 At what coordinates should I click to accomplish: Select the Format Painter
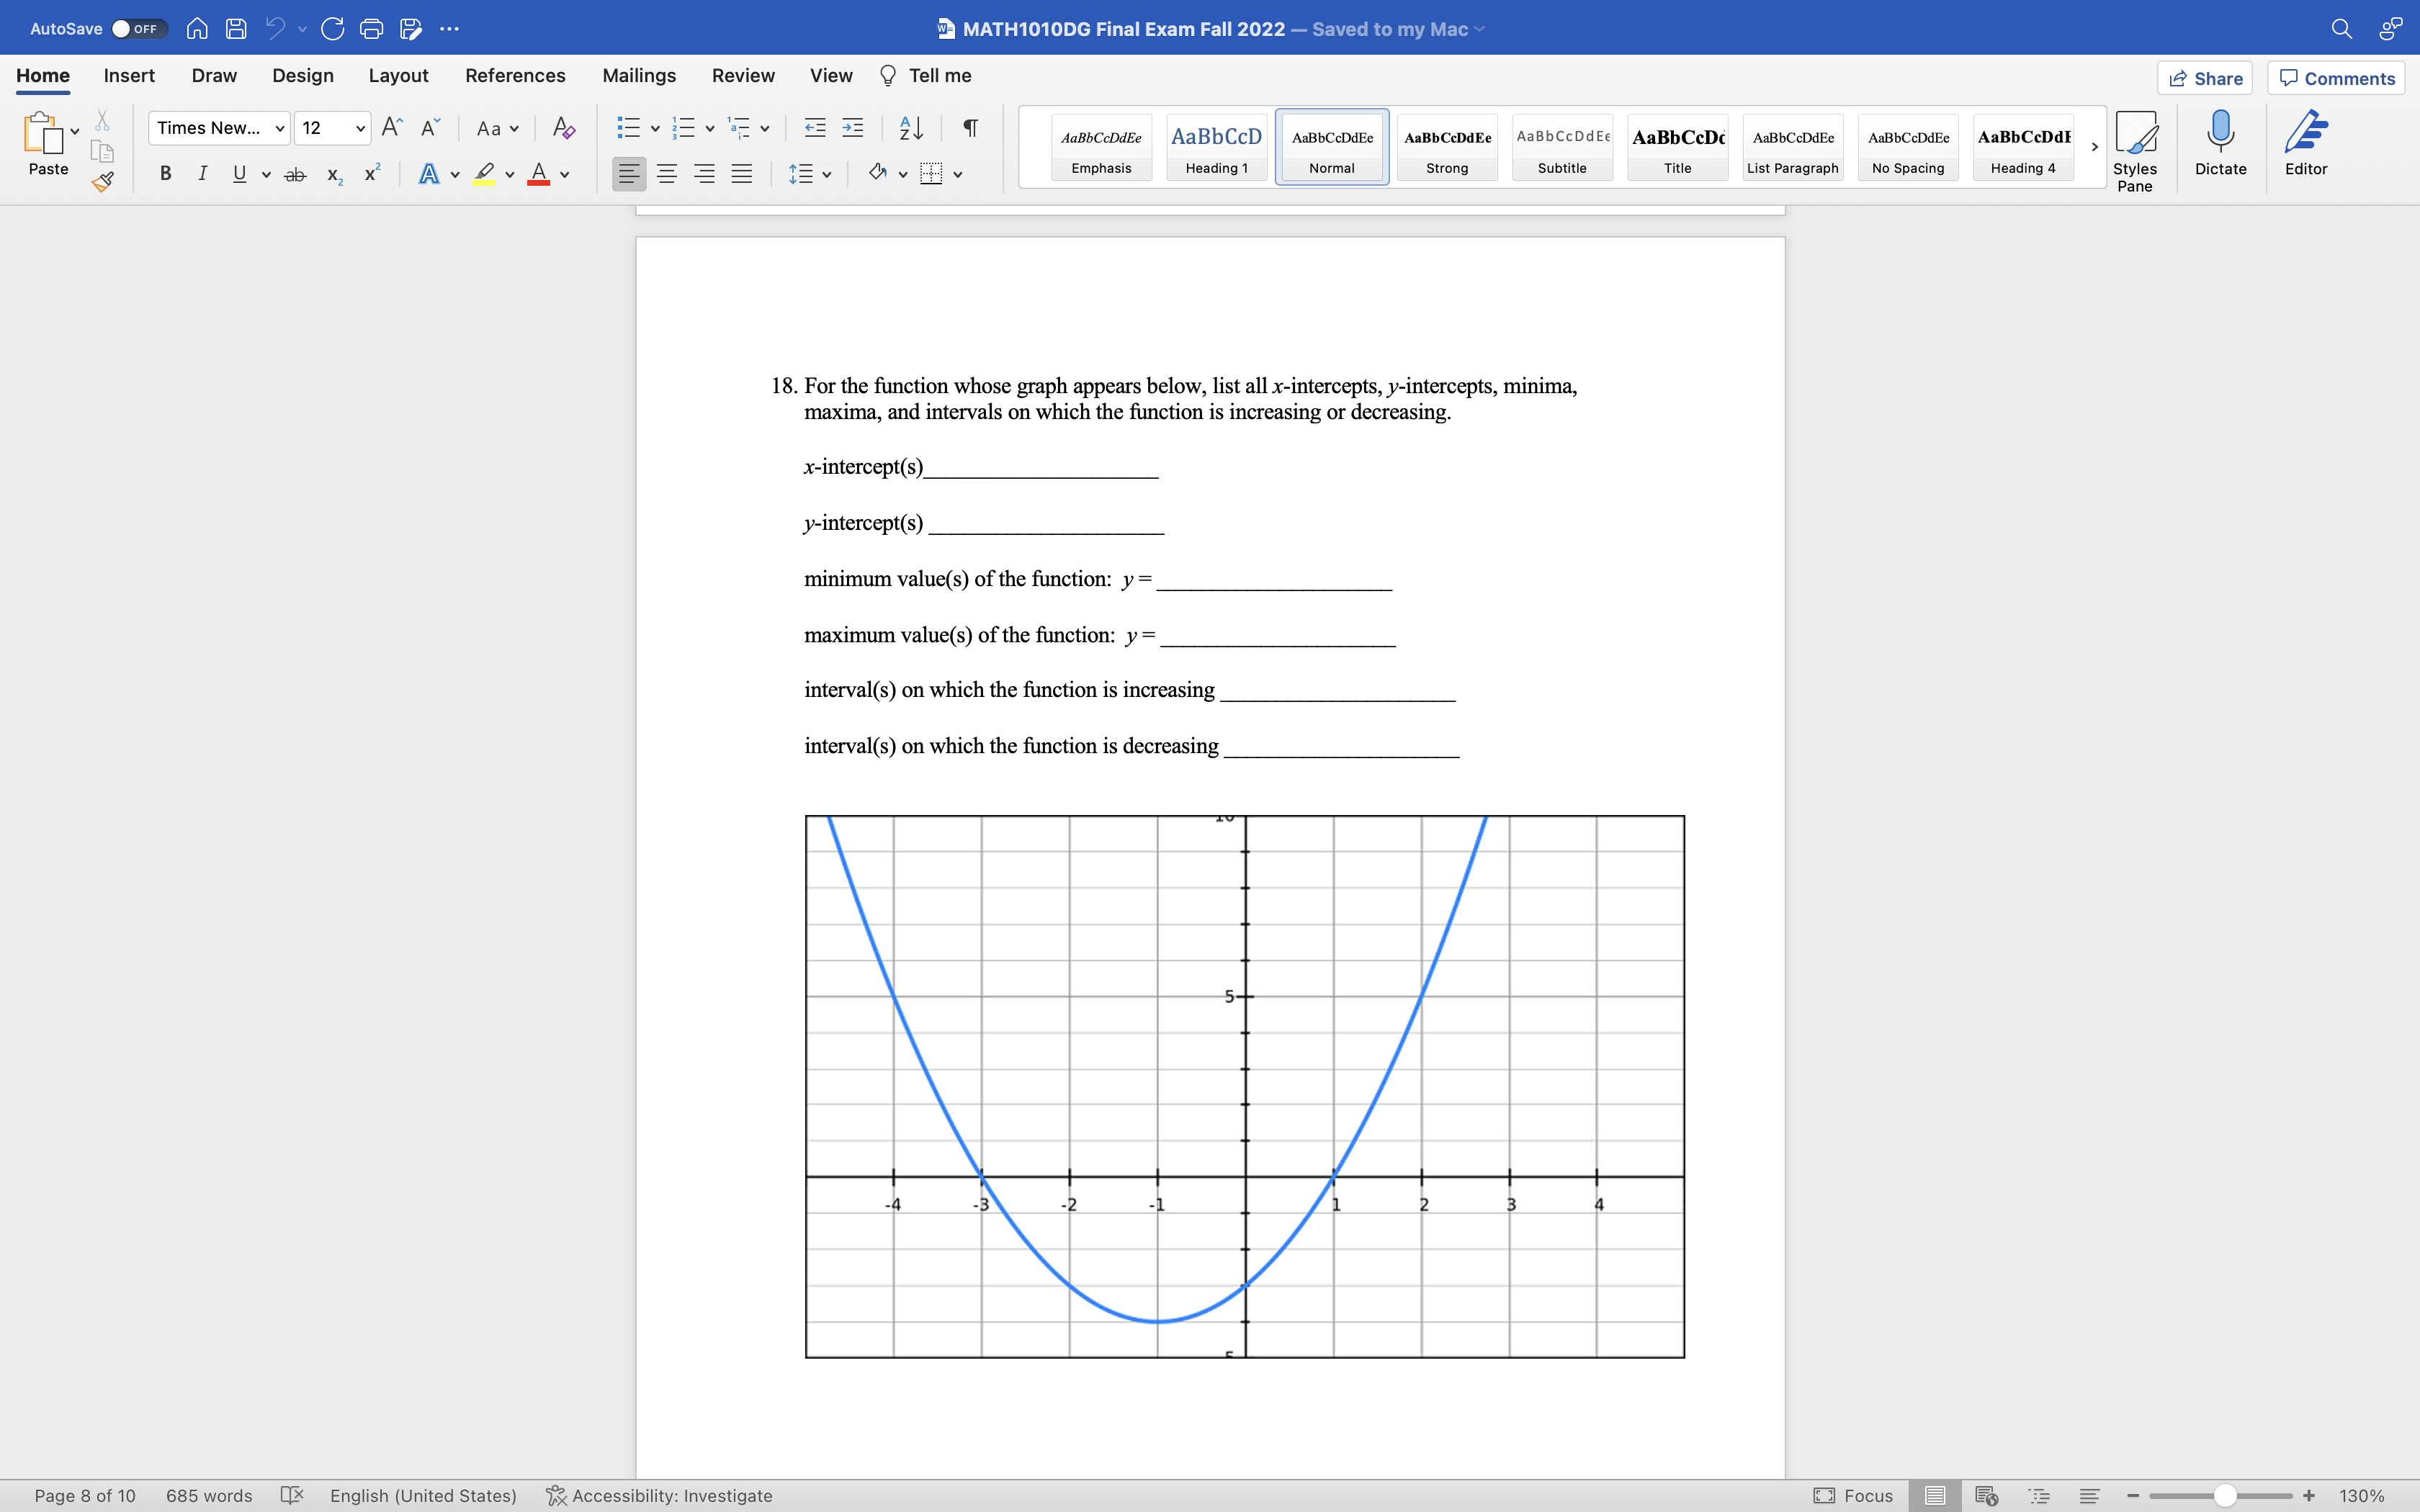[x=103, y=182]
